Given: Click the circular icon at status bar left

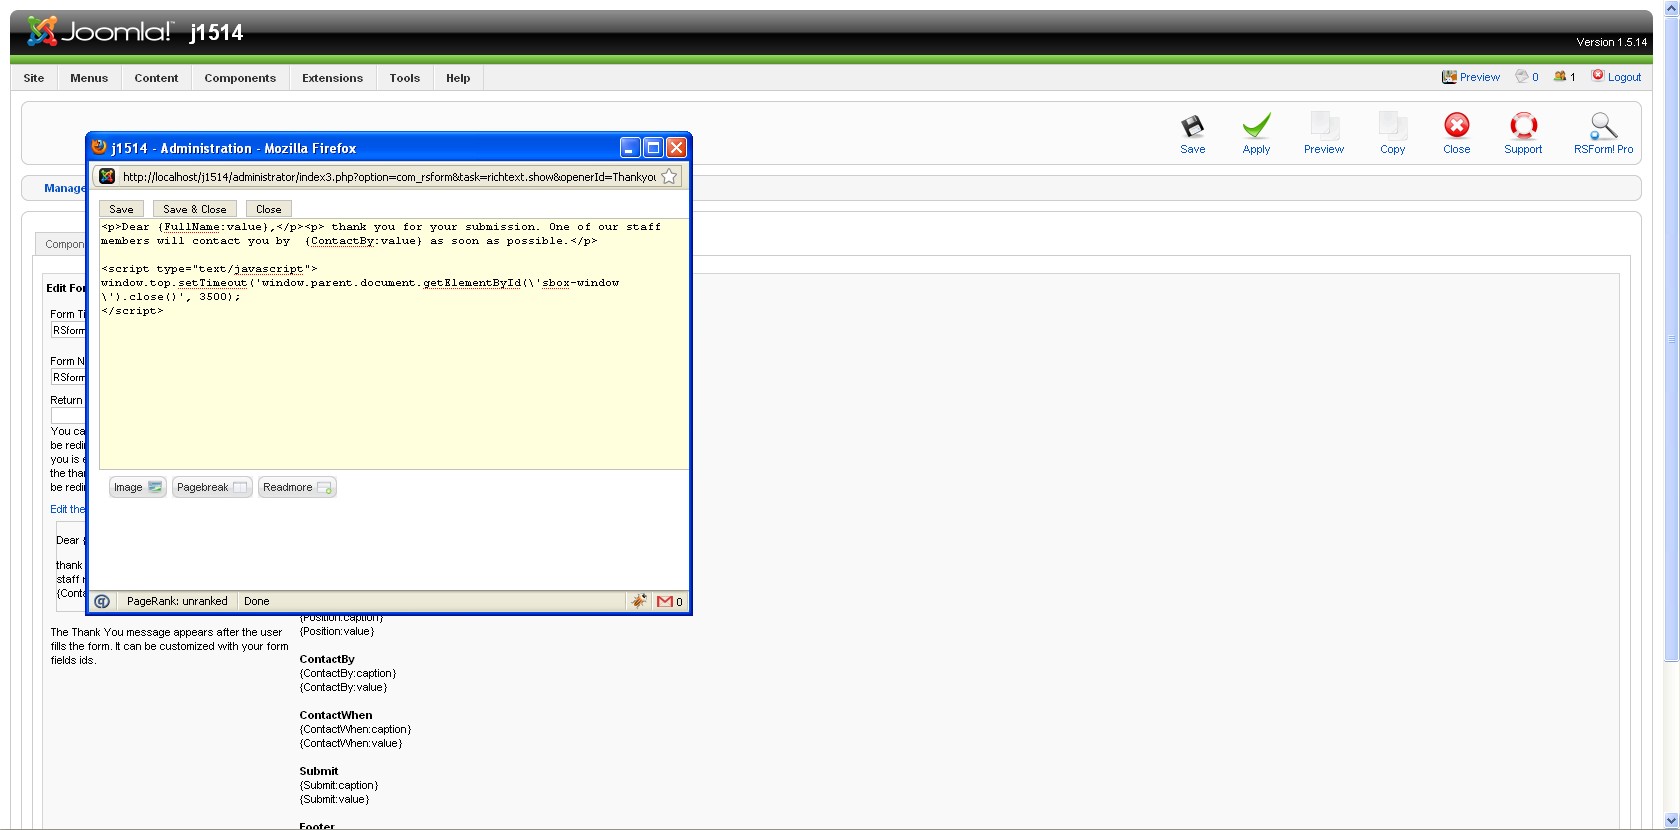Looking at the screenshot, I should [x=102, y=601].
